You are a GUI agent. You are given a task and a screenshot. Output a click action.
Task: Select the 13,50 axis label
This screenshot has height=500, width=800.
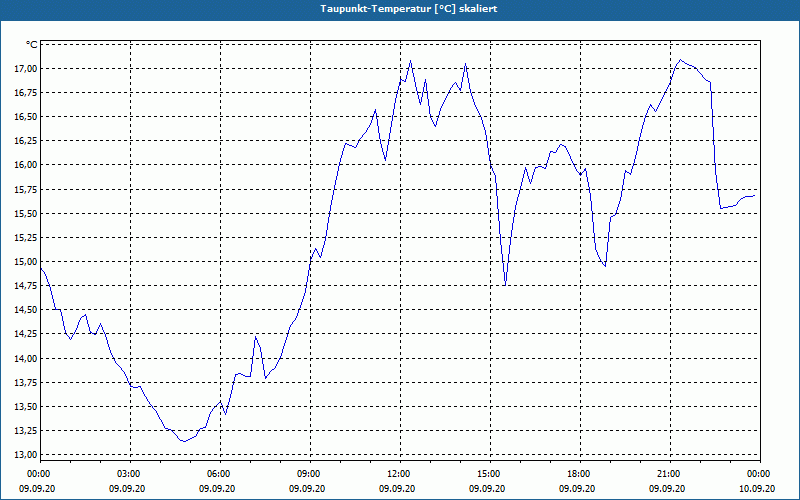coord(27,407)
